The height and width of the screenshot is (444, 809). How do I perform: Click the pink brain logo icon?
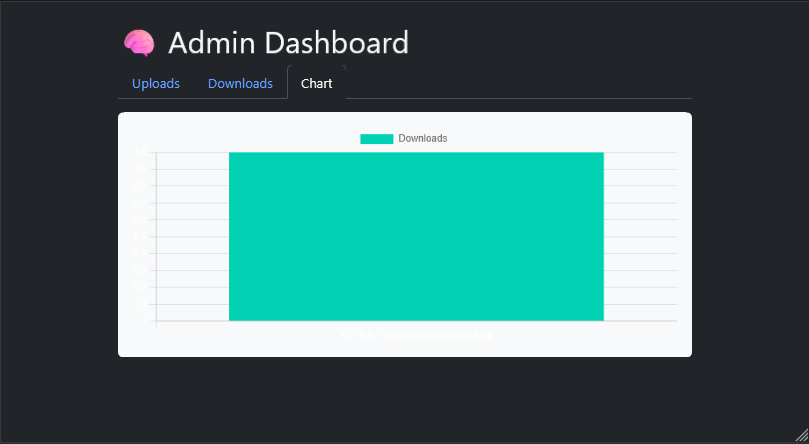coord(139,43)
